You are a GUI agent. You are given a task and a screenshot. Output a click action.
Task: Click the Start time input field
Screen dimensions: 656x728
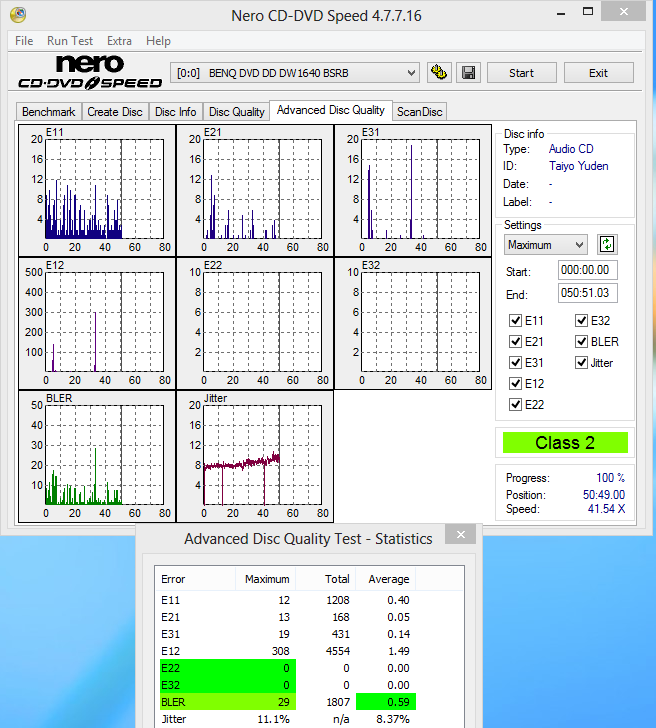pos(587,270)
